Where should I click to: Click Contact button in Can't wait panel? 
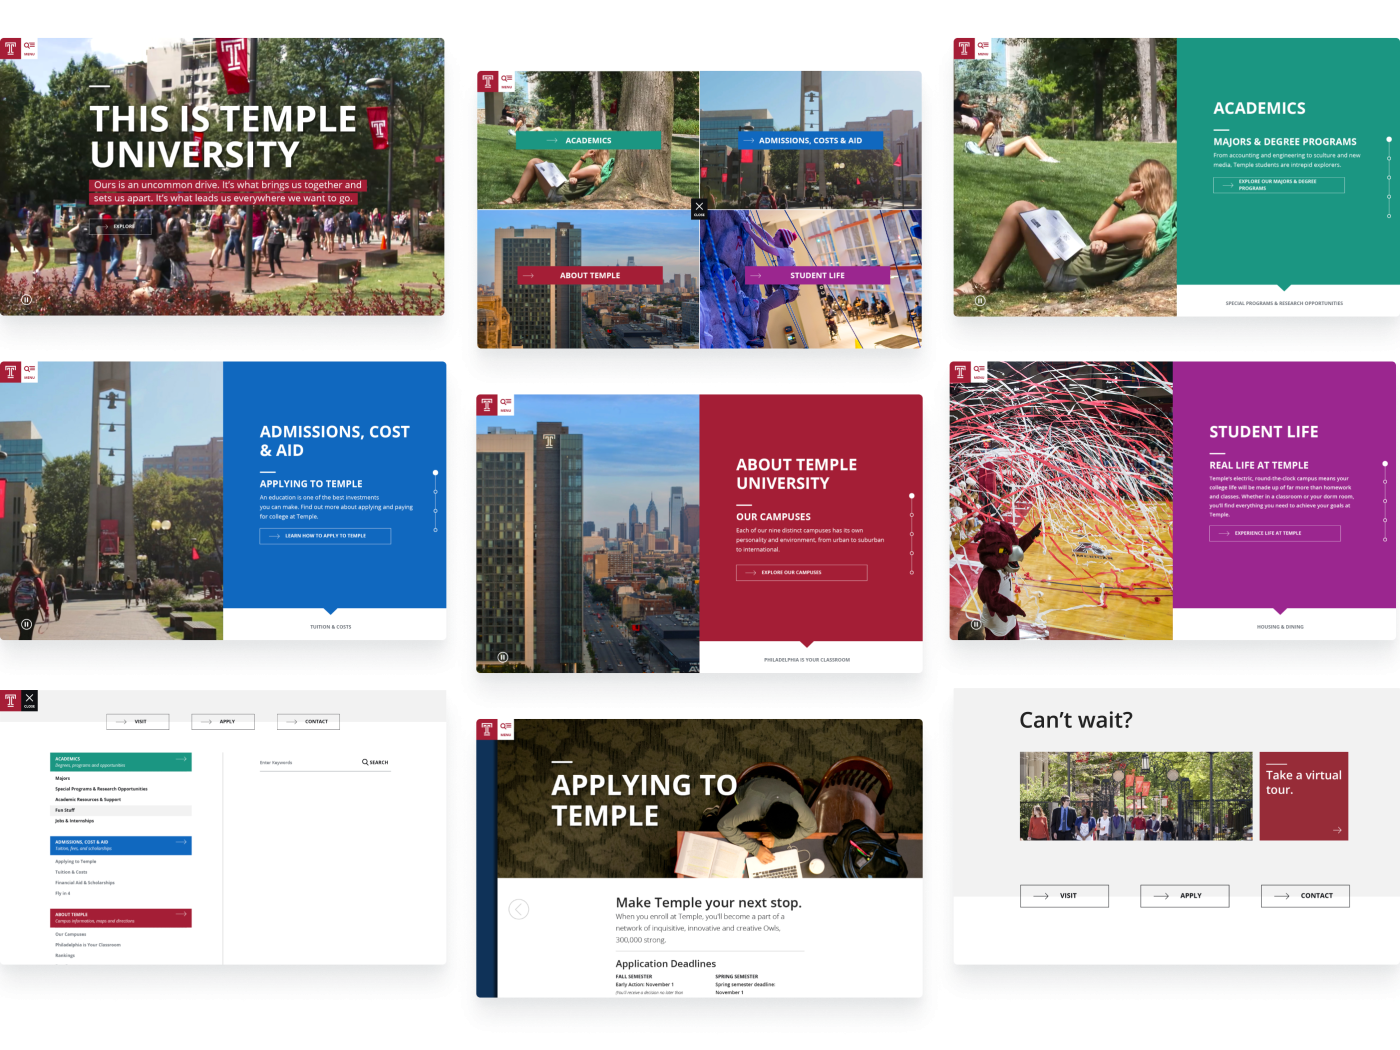(1305, 896)
